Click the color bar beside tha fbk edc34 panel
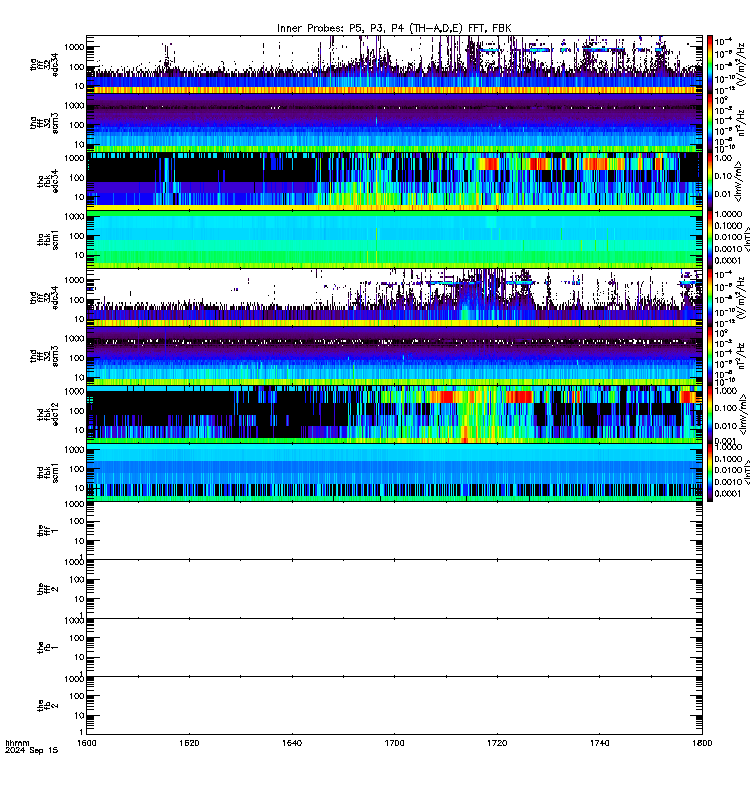This screenshot has width=750, height=800. point(710,181)
